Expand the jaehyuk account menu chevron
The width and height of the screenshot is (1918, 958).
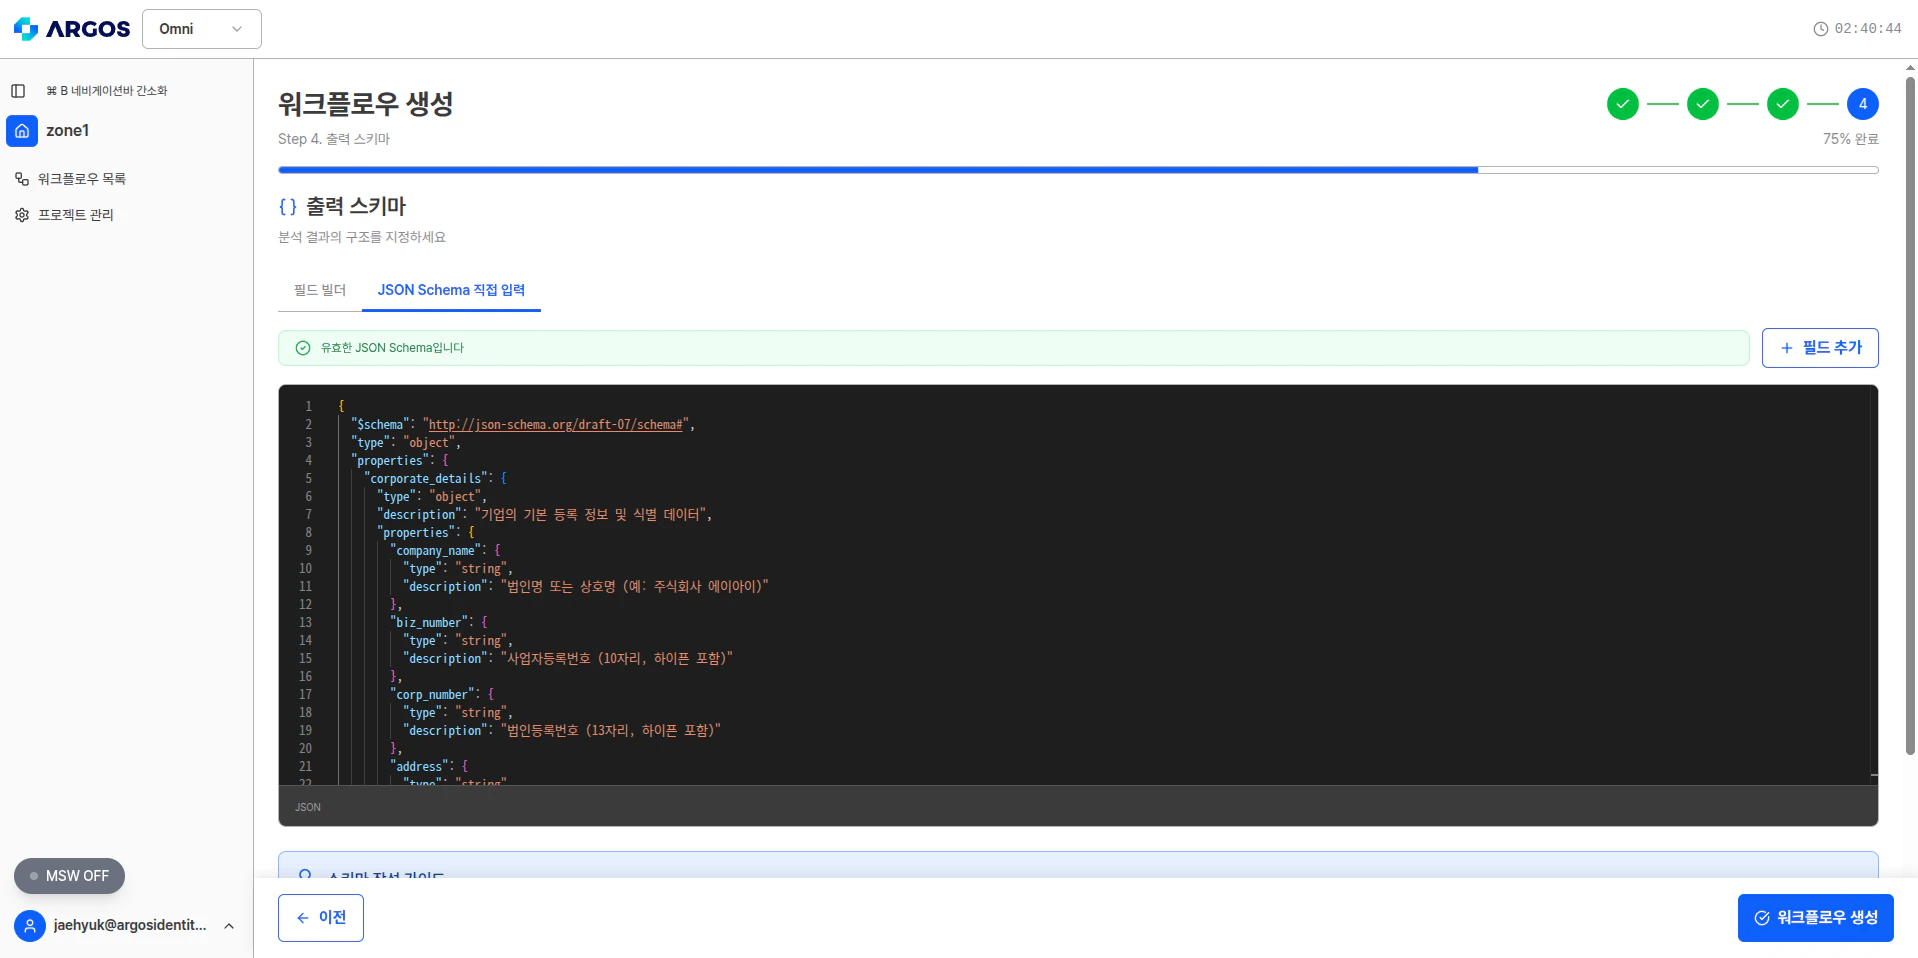click(229, 926)
